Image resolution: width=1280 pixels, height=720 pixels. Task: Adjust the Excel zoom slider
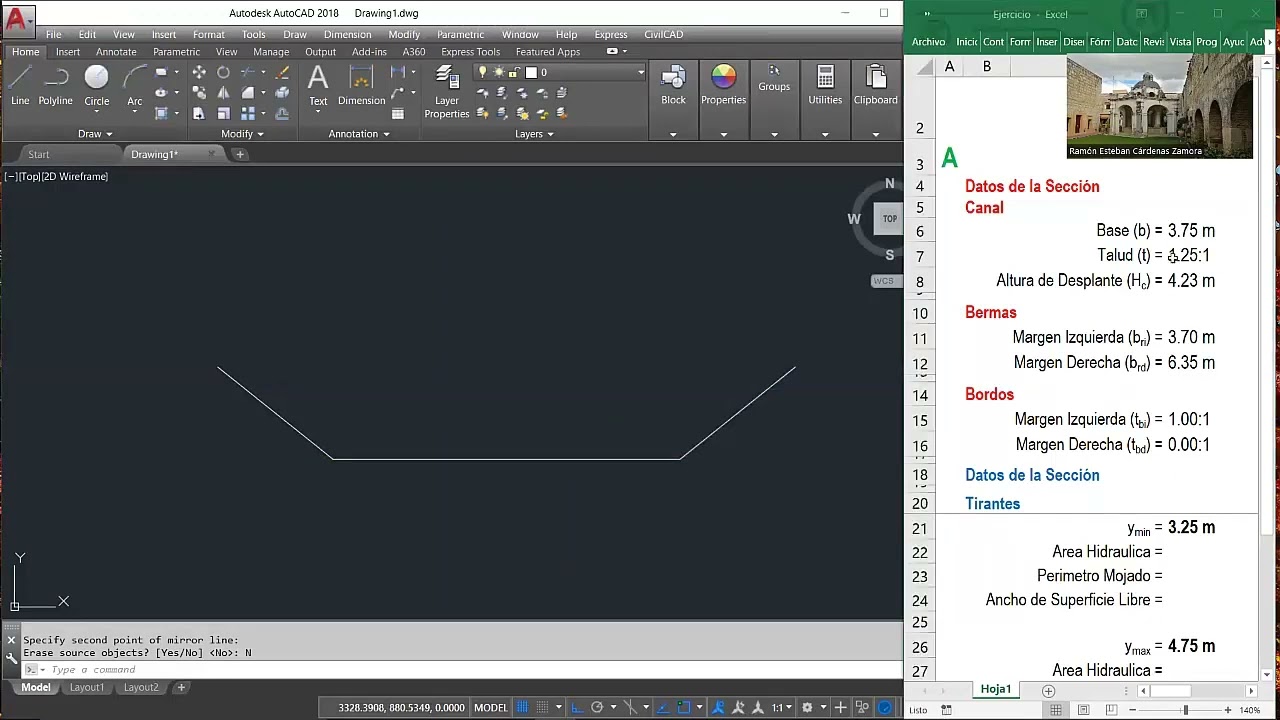click(1185, 710)
